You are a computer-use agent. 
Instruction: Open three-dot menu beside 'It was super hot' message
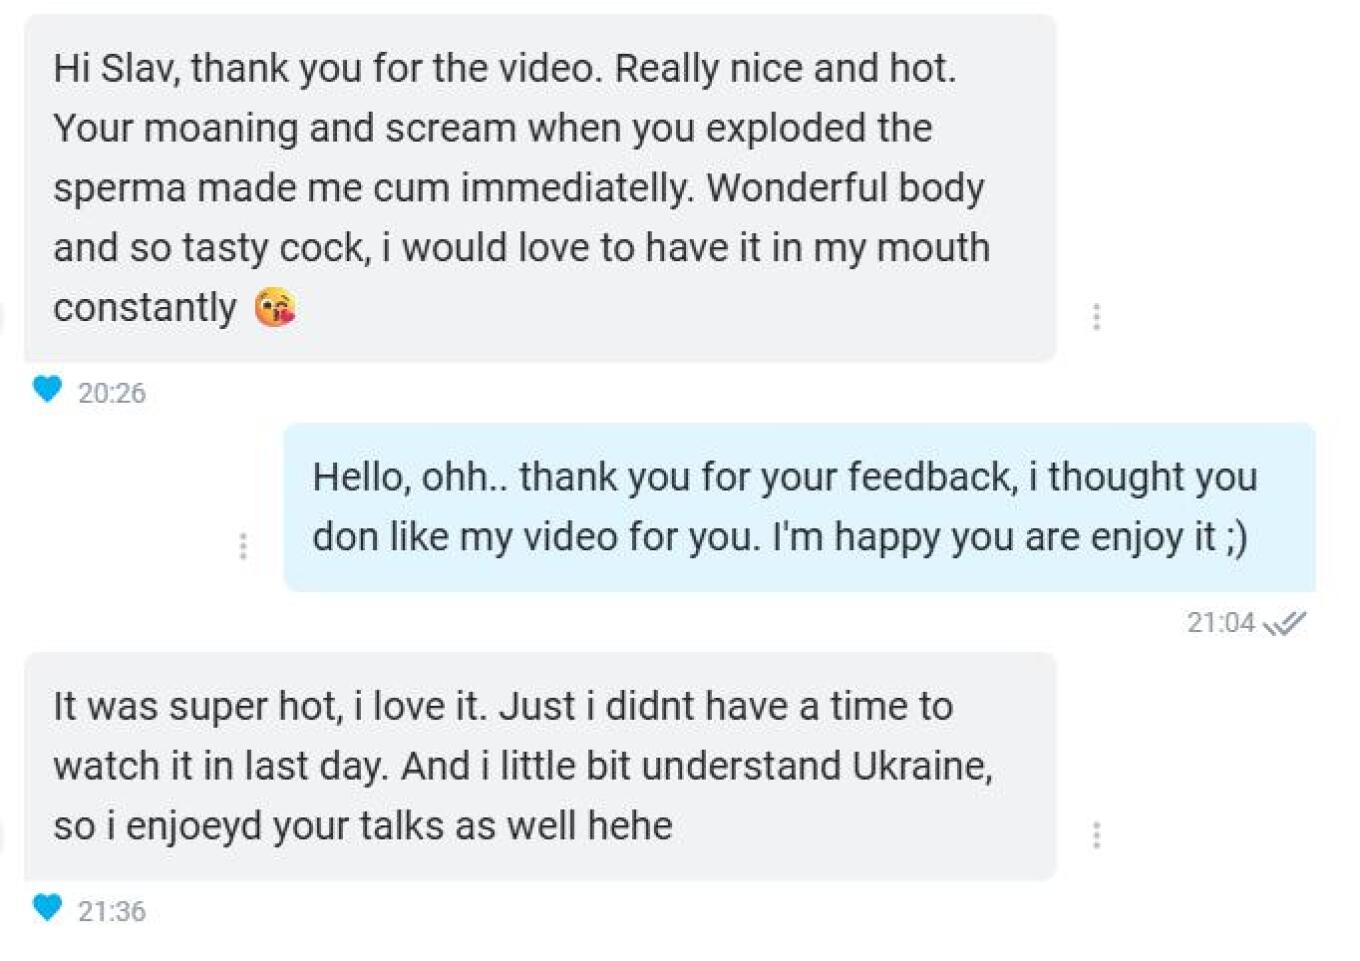click(1097, 835)
